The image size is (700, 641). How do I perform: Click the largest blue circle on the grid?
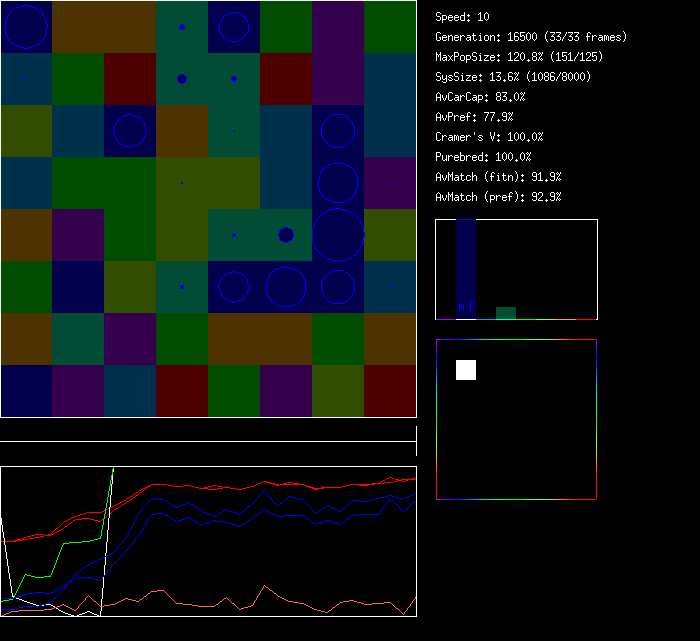point(338,235)
